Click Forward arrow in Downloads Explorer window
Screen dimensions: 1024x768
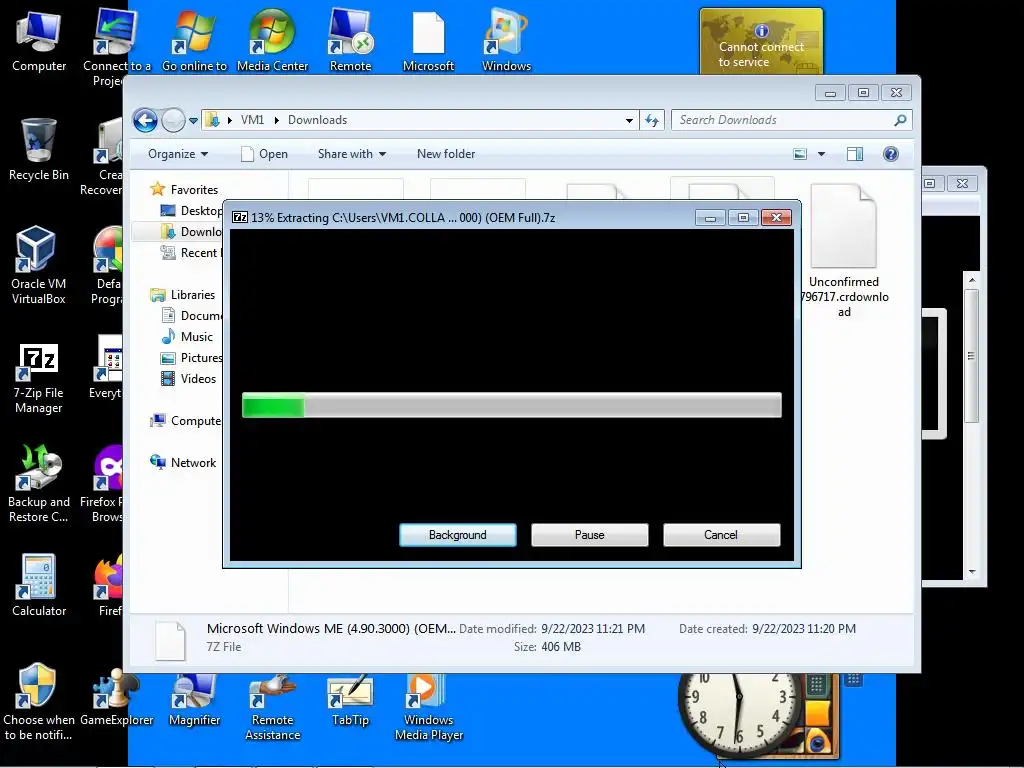click(x=173, y=120)
